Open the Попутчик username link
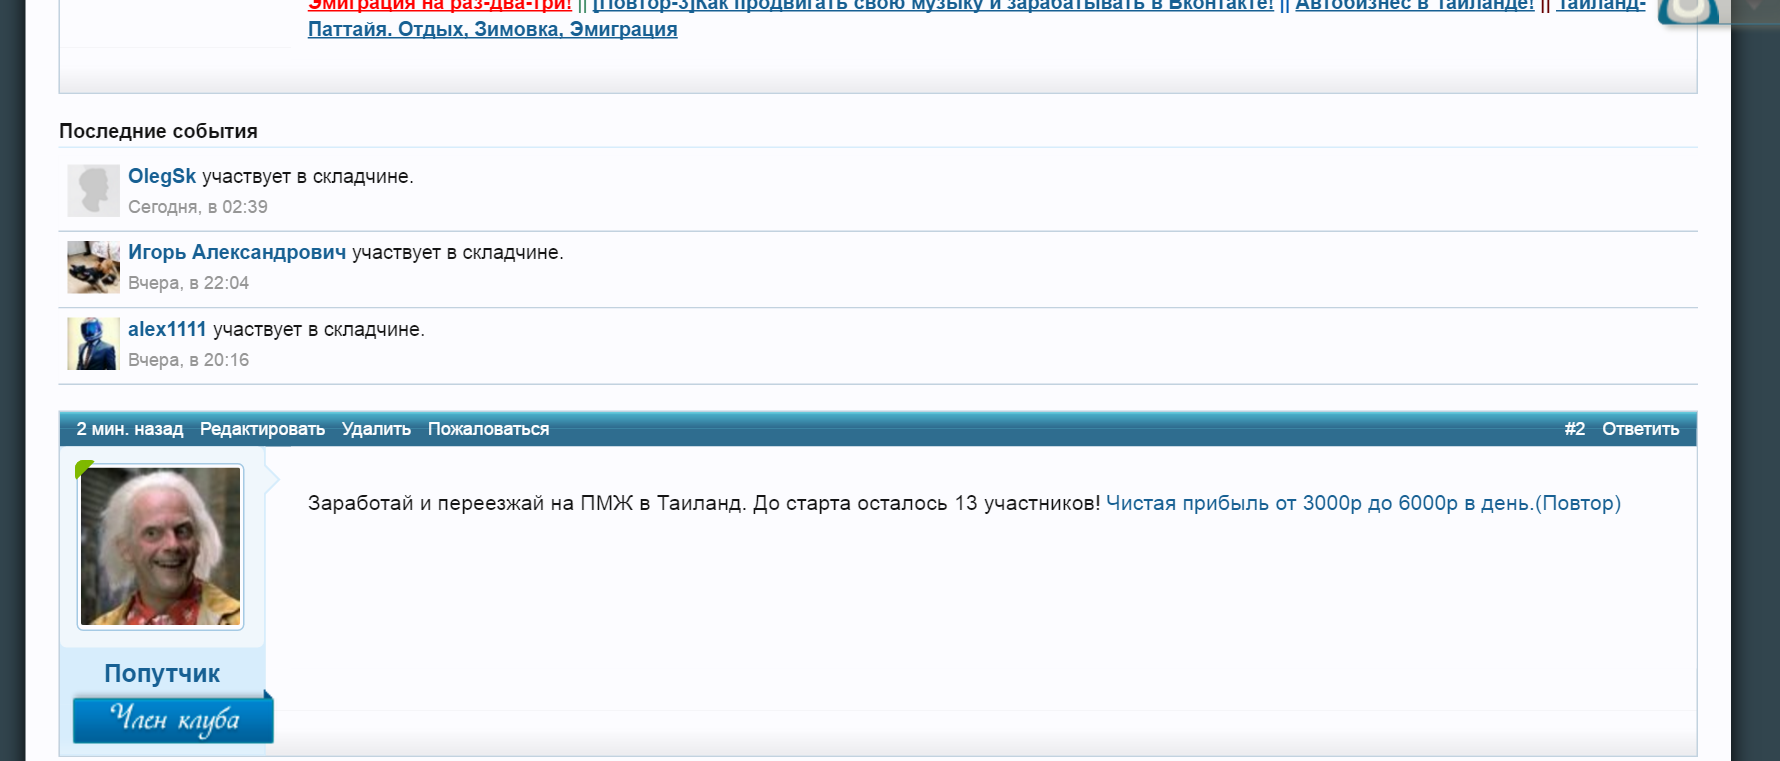 [x=162, y=673]
